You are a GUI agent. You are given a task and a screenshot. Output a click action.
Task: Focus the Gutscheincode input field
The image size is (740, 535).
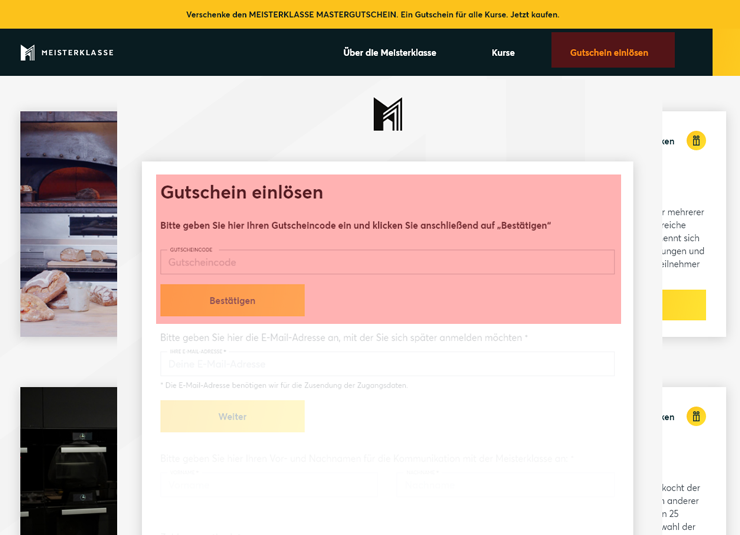tap(387, 262)
